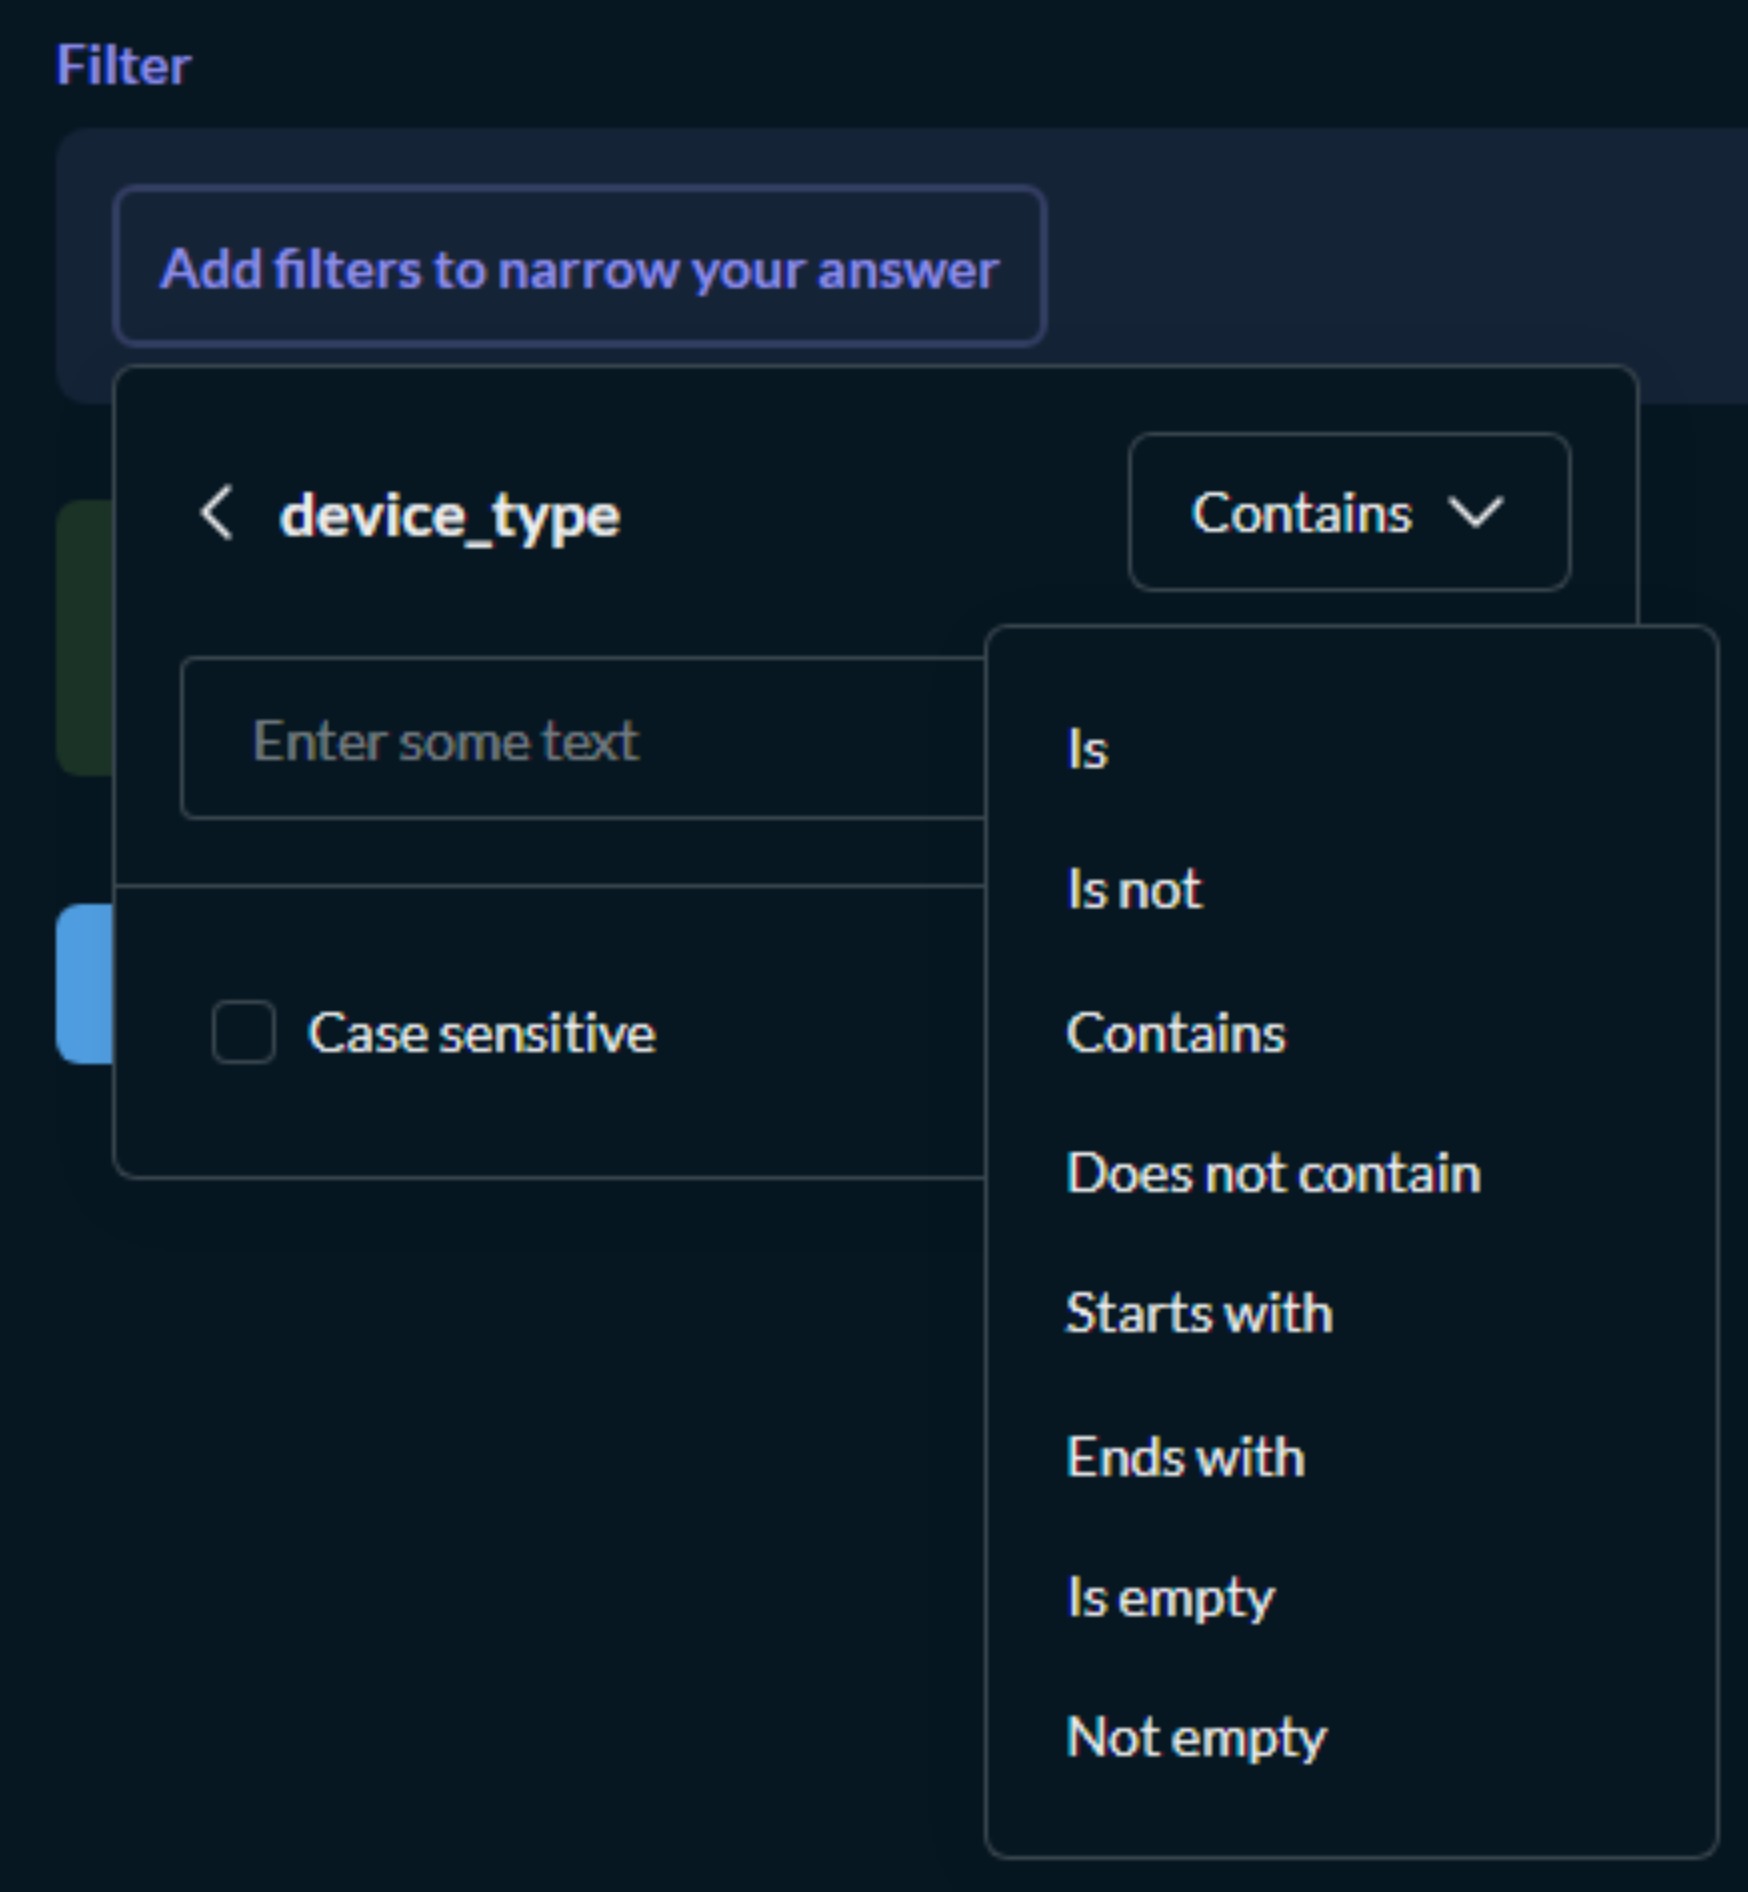Image resolution: width=1748 pixels, height=1892 pixels.
Task: Click Add filters to narrow your answer
Action: (580, 267)
